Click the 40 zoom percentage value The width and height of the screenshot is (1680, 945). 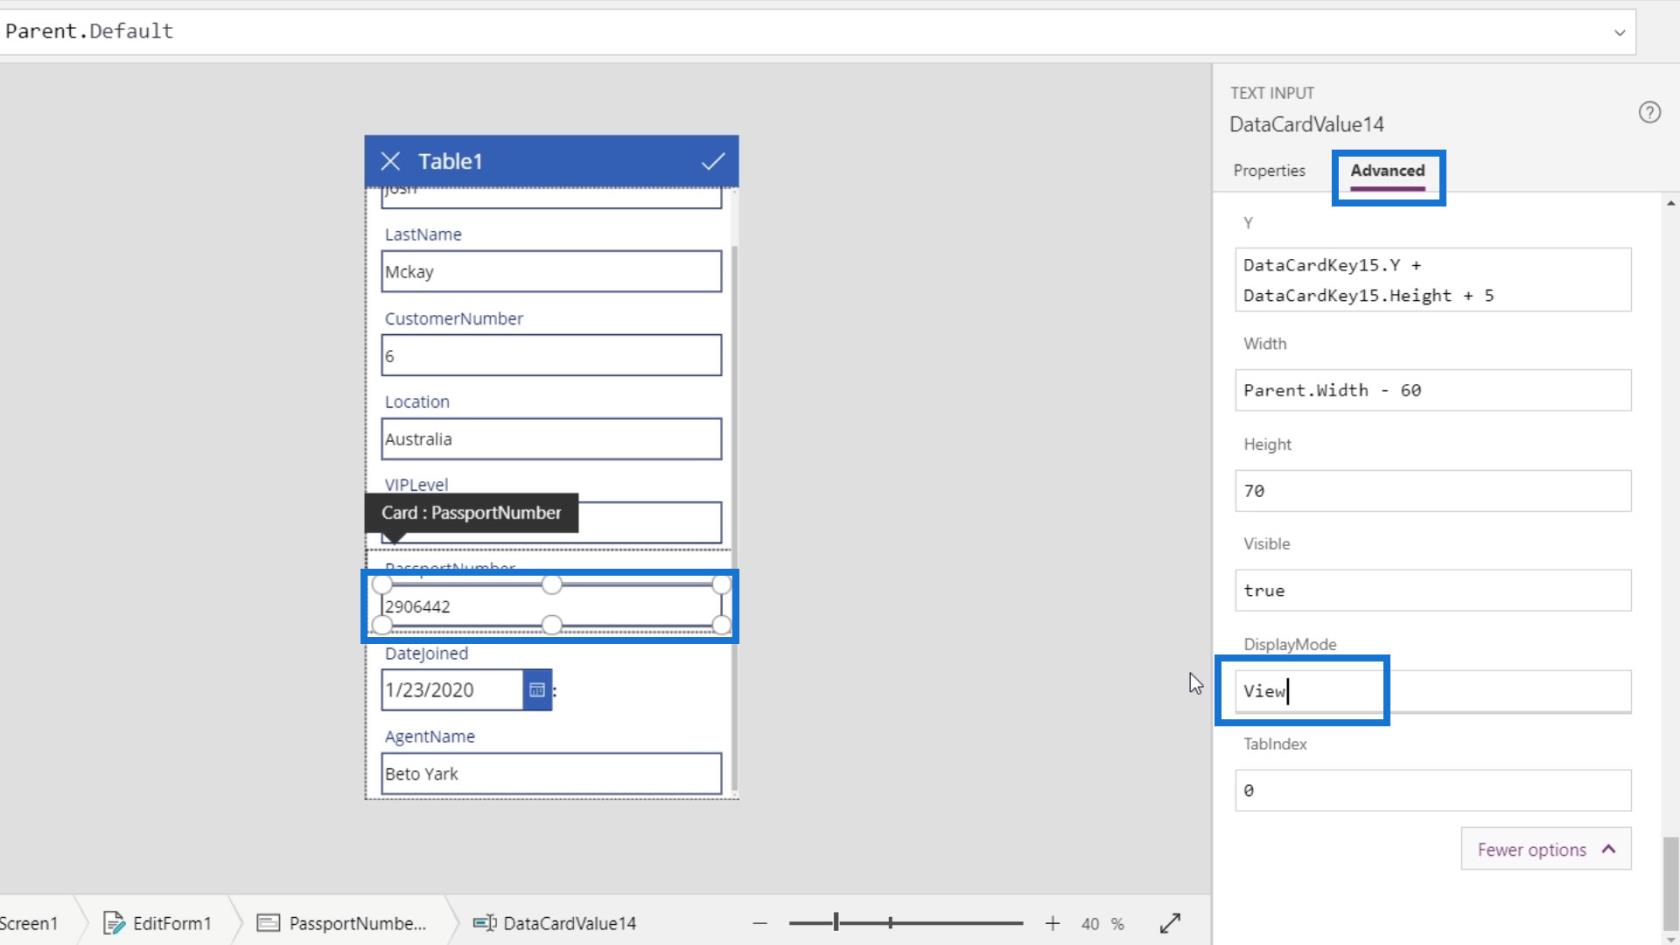[1090, 924]
